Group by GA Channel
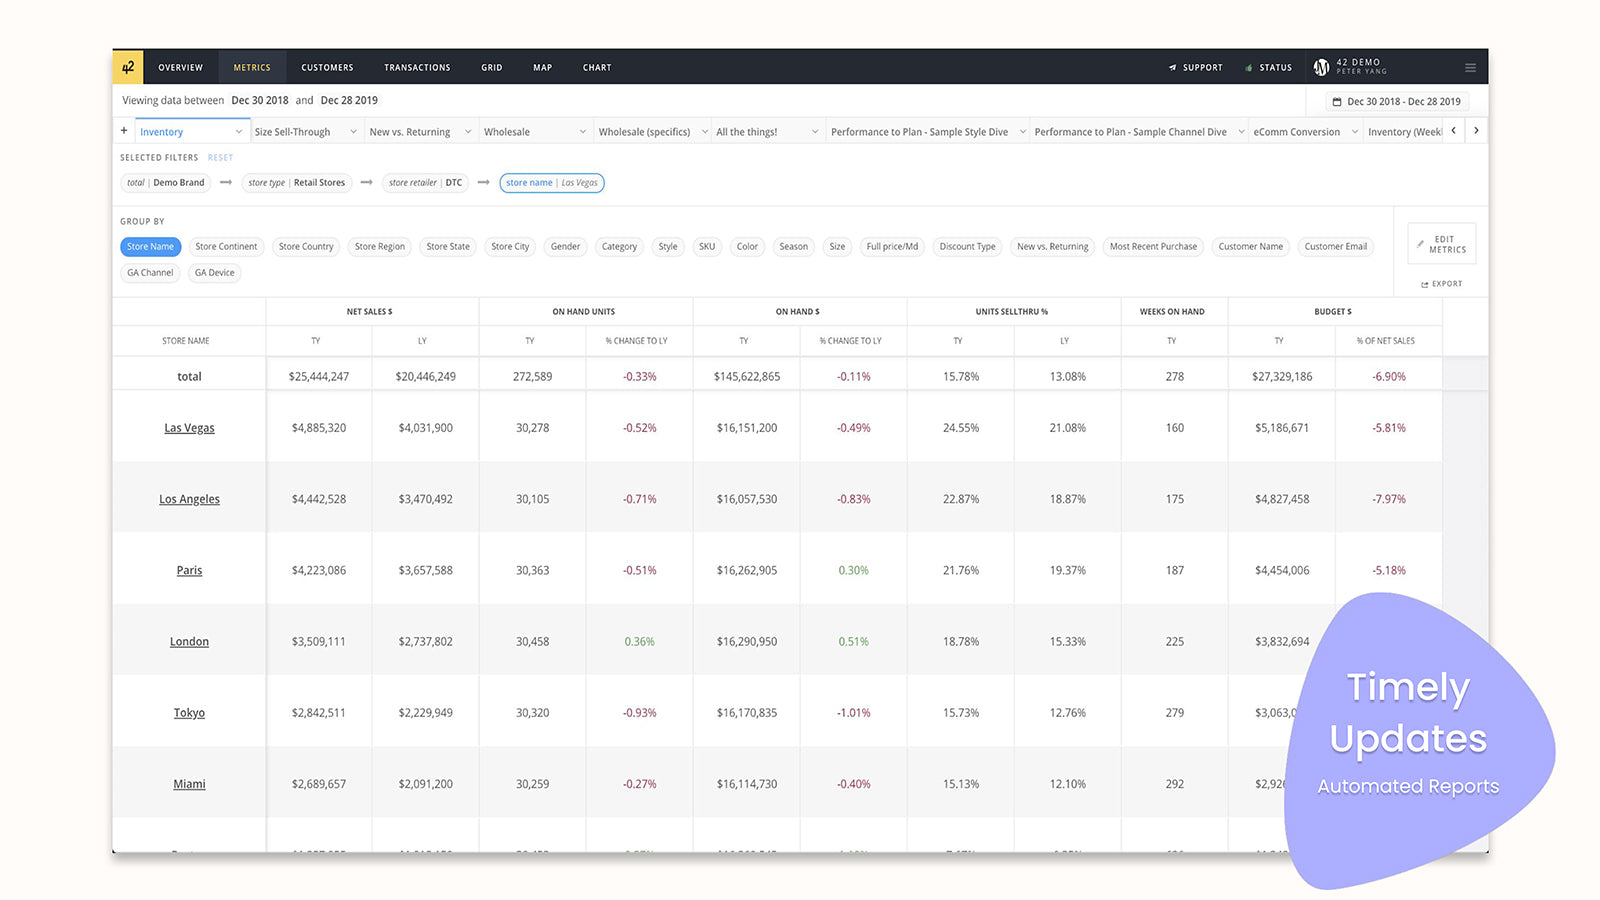Image resolution: width=1600 pixels, height=900 pixels. [x=150, y=273]
